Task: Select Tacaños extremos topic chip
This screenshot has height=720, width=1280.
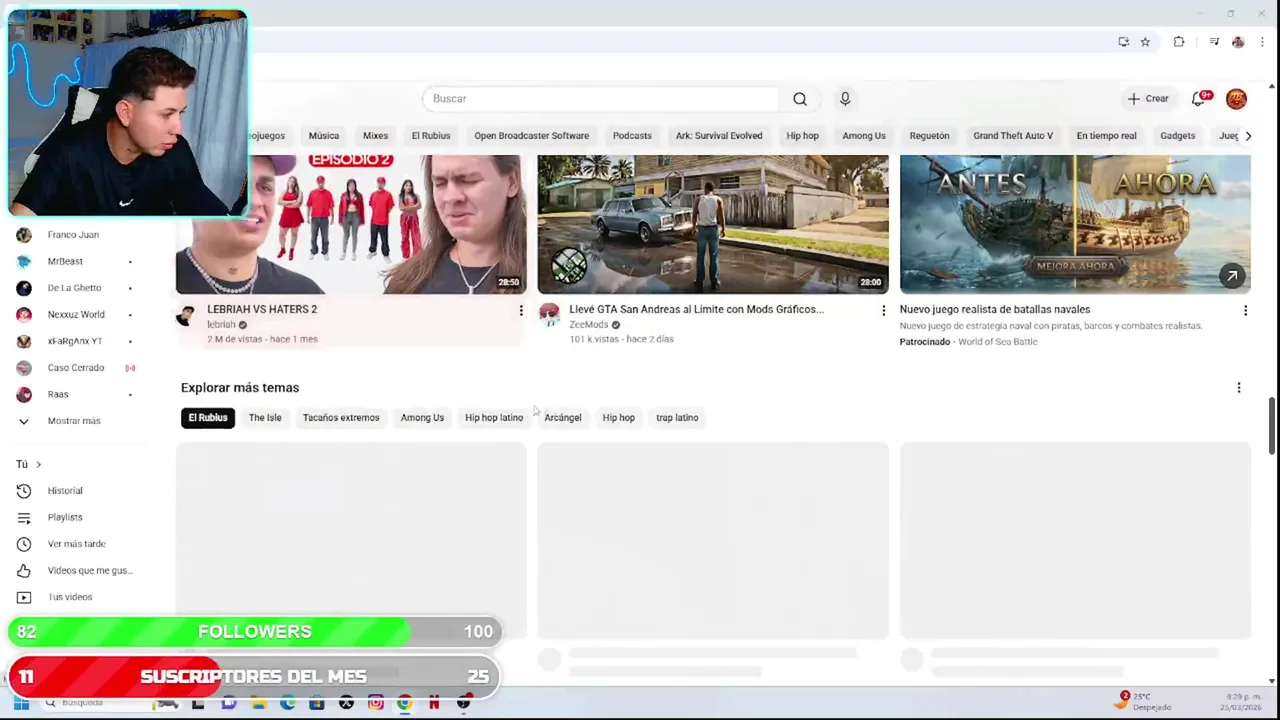Action: point(341,418)
